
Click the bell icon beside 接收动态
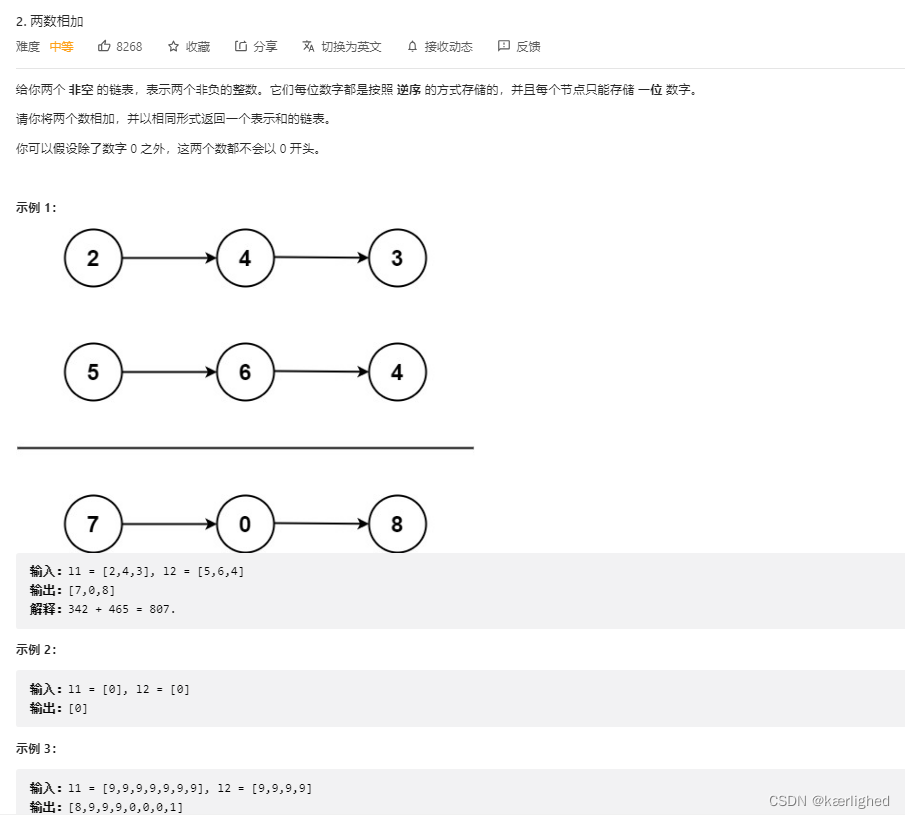tap(412, 46)
